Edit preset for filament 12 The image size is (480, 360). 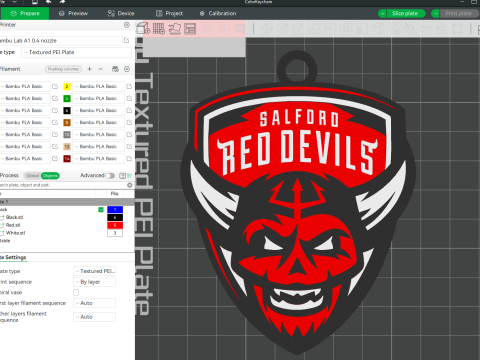click(129, 146)
